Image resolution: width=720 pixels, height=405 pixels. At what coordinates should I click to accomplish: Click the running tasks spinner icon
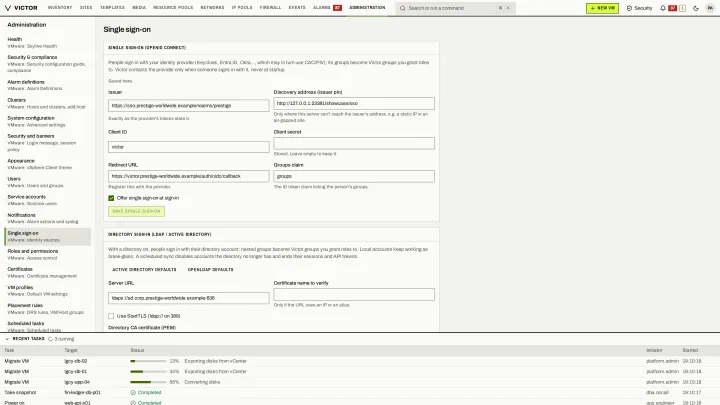(51, 339)
